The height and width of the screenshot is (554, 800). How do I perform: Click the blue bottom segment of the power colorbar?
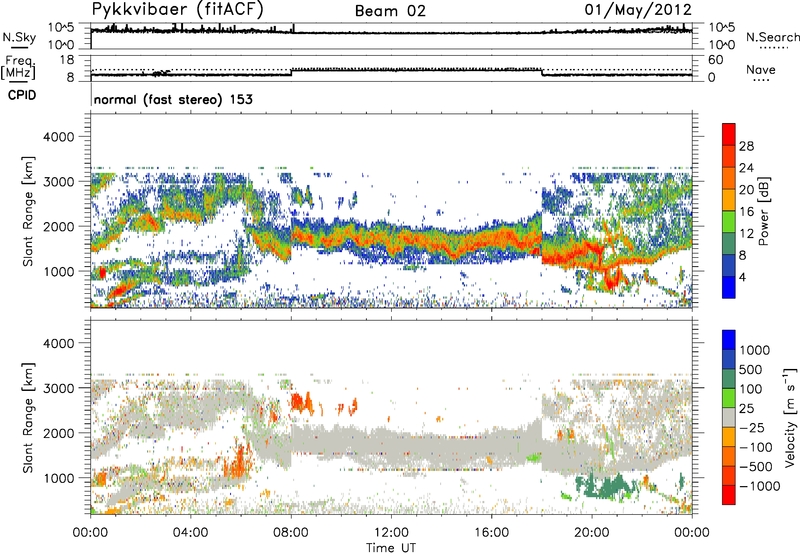coord(729,287)
